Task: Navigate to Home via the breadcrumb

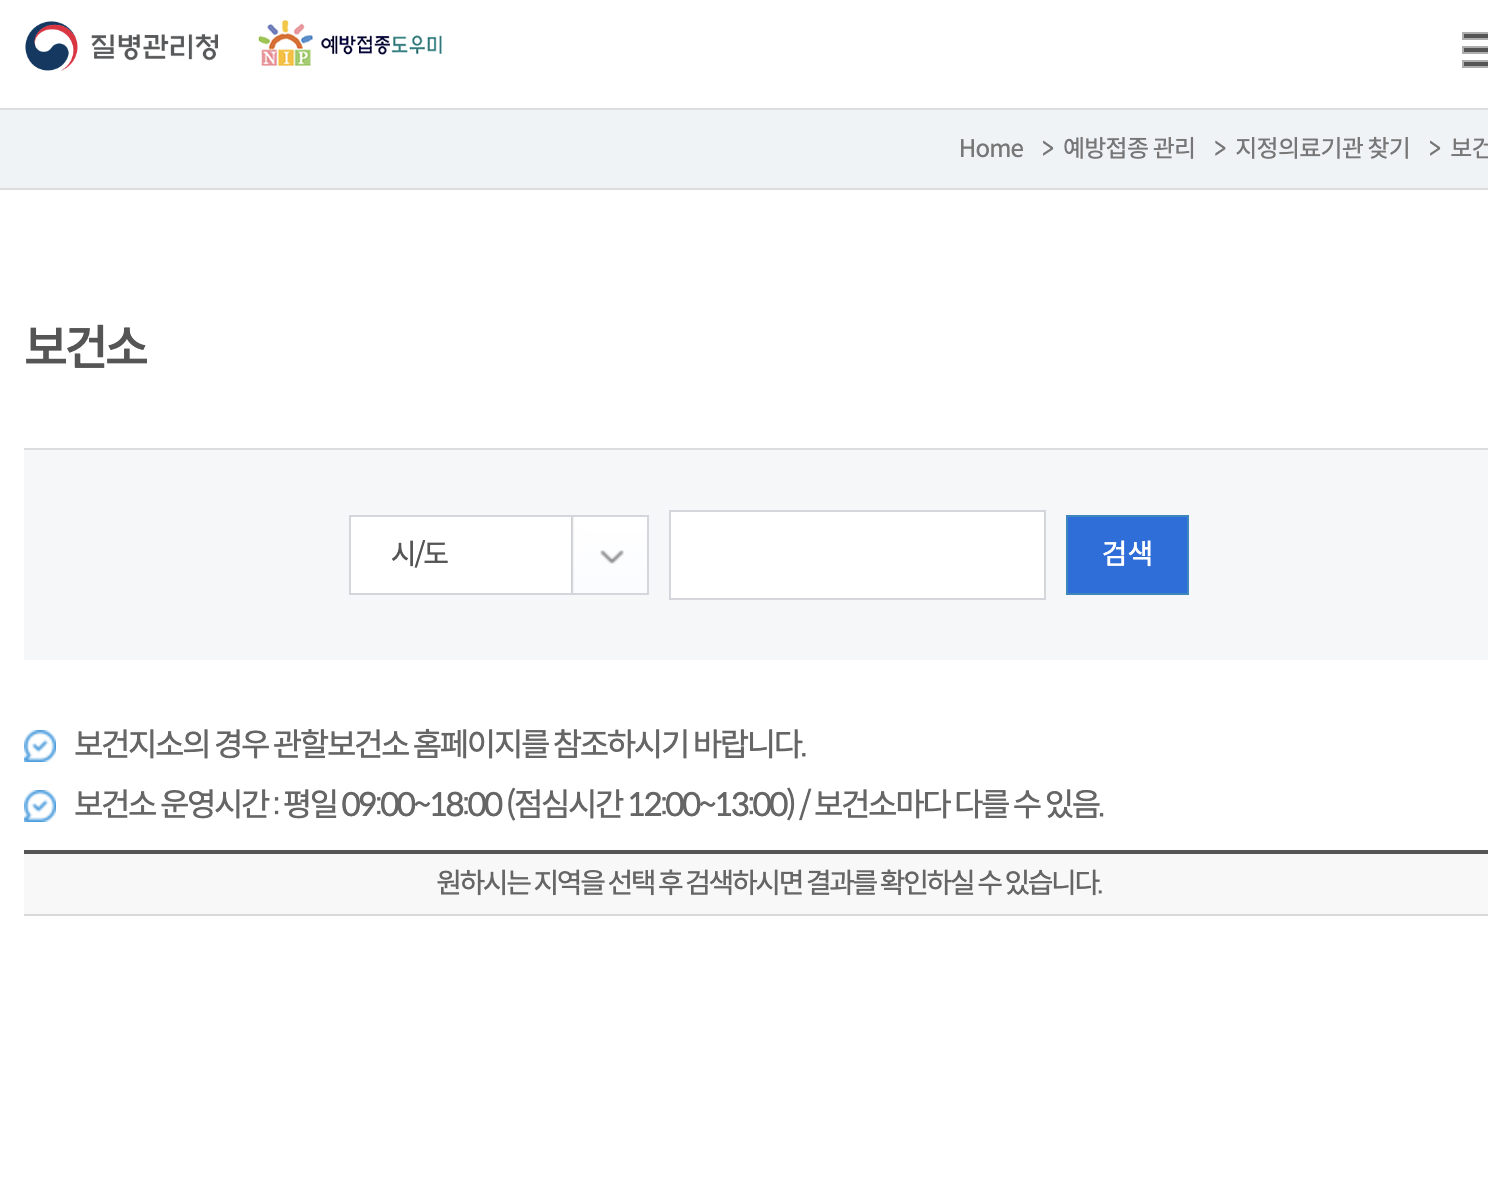Action: [990, 148]
